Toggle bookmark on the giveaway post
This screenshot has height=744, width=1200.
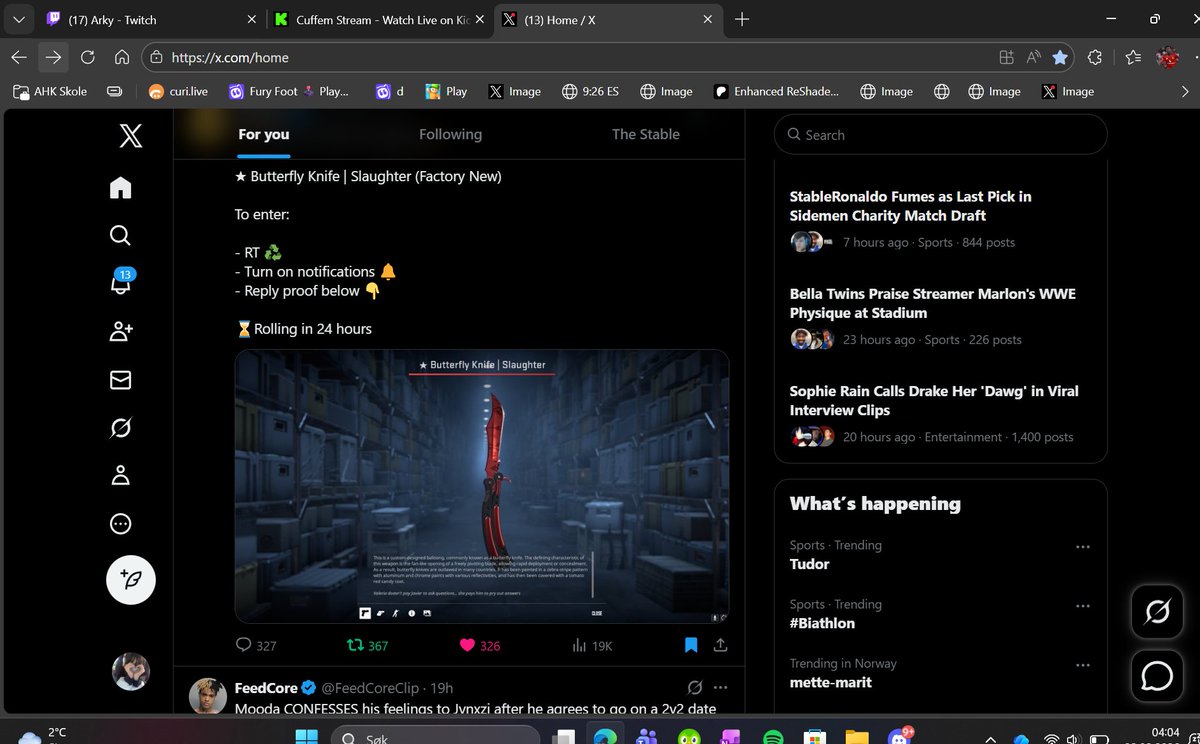pos(690,646)
